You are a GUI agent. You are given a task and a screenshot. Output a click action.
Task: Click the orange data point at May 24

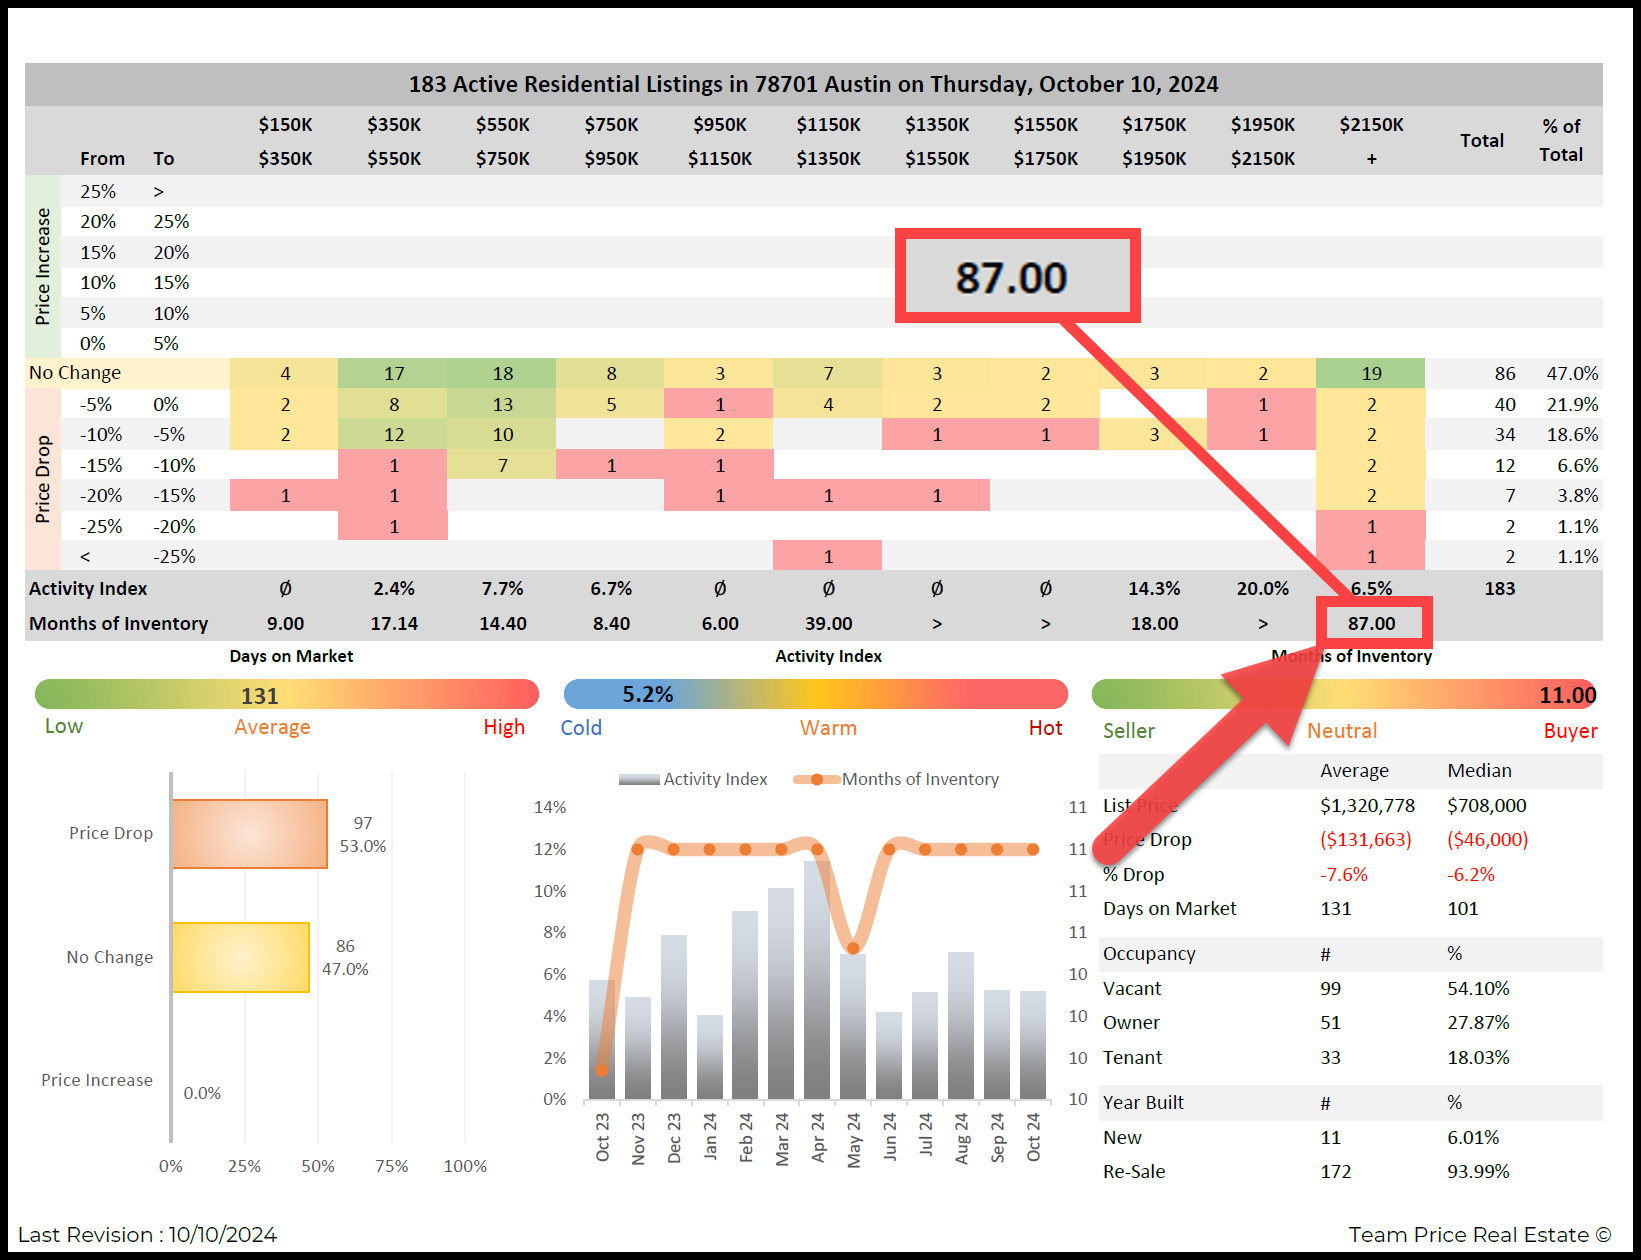tap(853, 947)
